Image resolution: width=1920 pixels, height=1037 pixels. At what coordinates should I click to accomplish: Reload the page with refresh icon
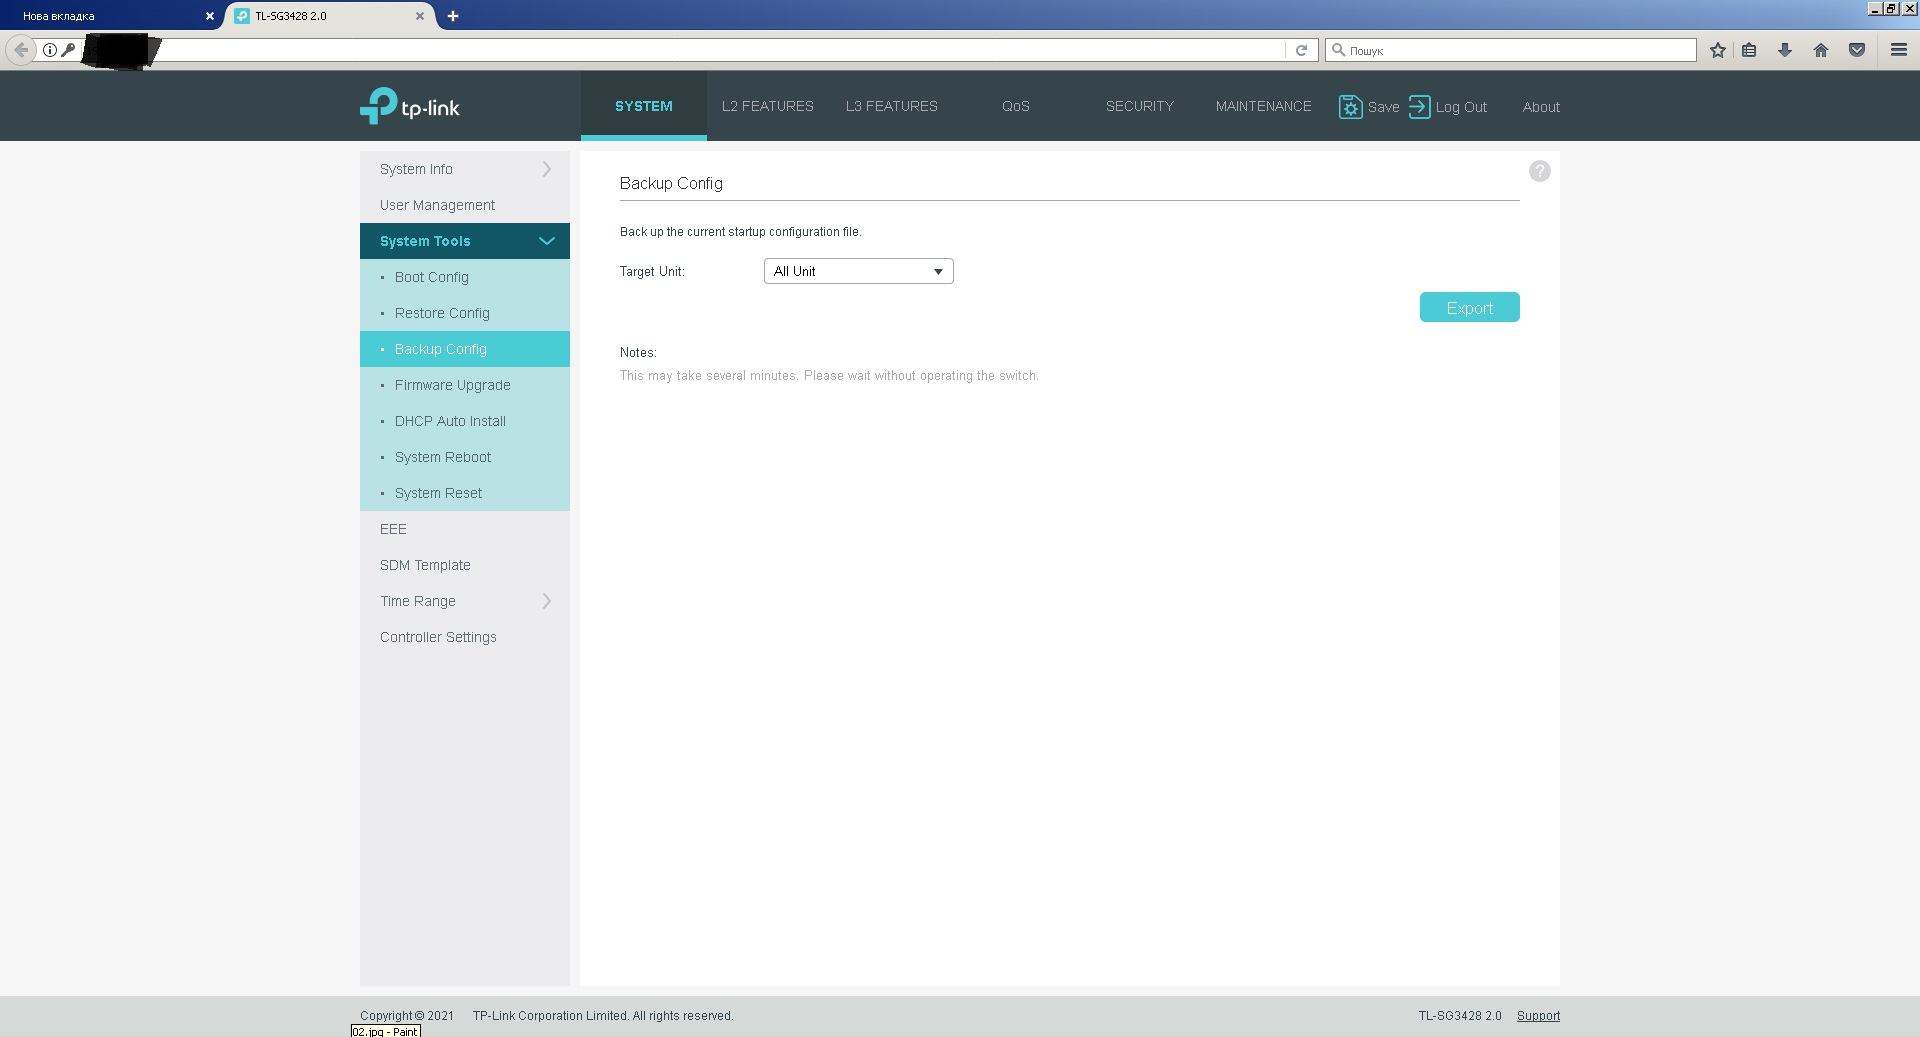click(x=1301, y=50)
